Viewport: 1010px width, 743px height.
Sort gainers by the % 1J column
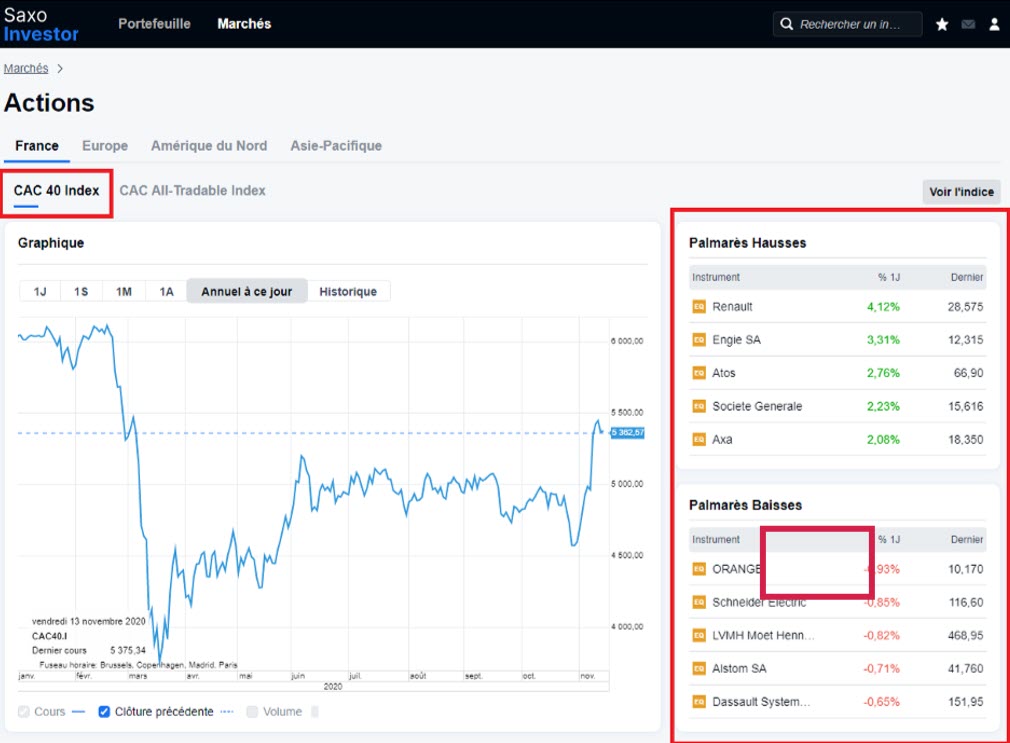click(x=889, y=277)
